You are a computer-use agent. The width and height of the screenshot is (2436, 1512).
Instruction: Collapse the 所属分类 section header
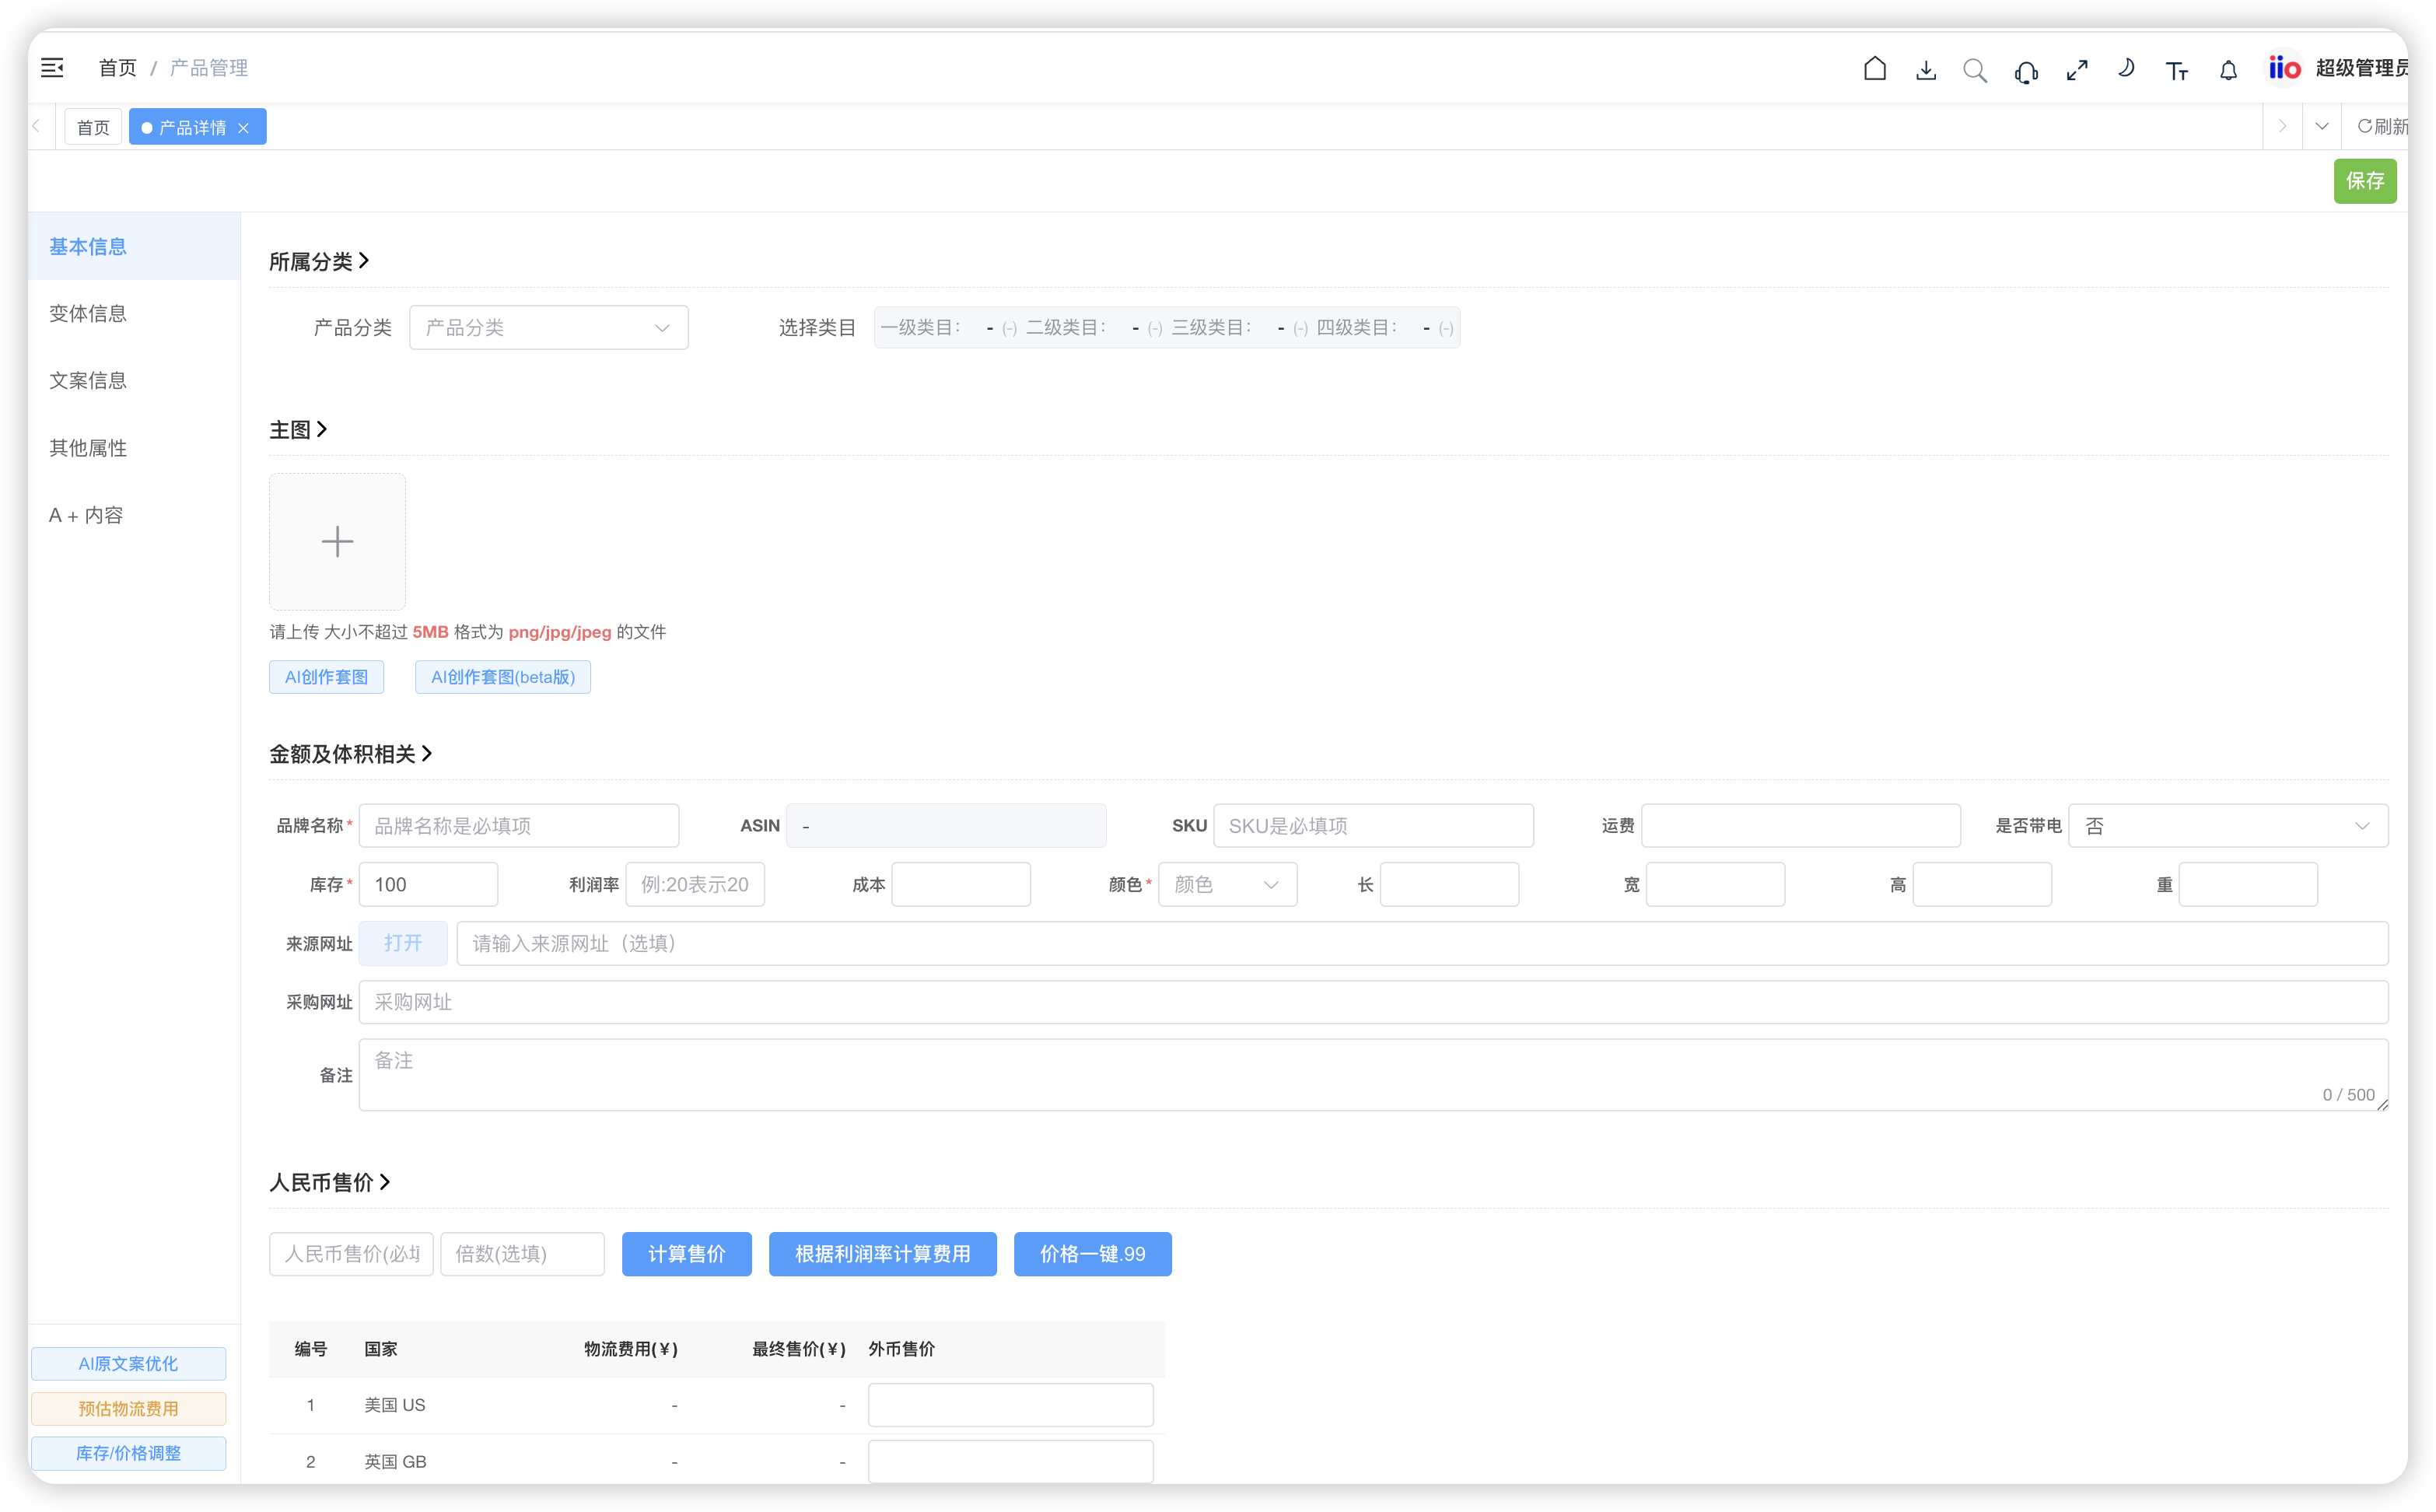319,261
